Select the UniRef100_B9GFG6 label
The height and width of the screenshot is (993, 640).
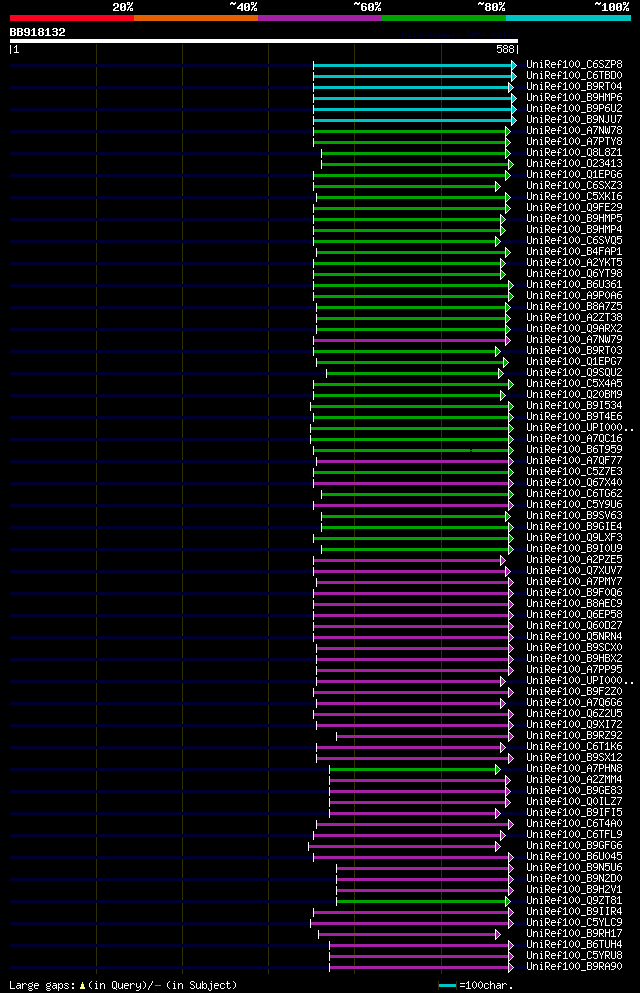point(574,845)
